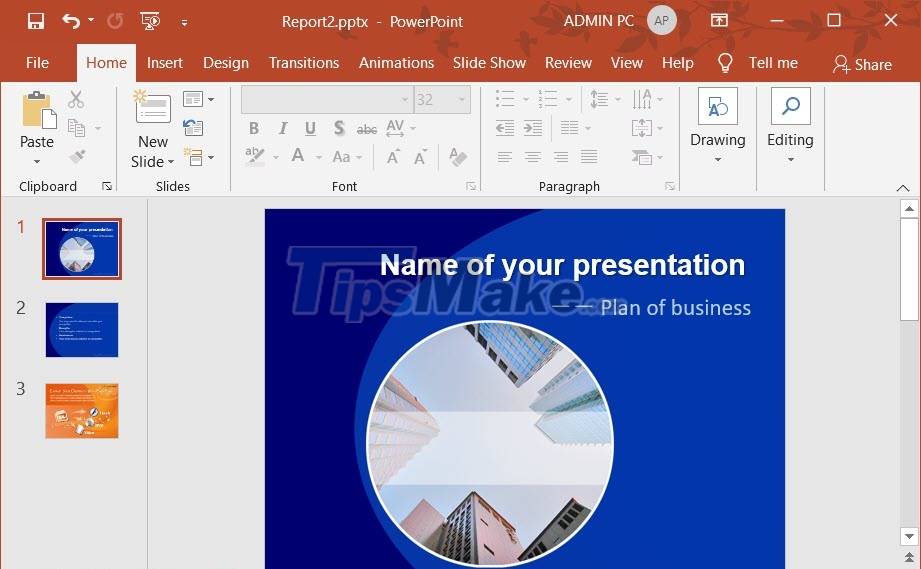The image size is (921, 569).
Task: Toggle Strikethrough formatting
Action: pos(367,129)
